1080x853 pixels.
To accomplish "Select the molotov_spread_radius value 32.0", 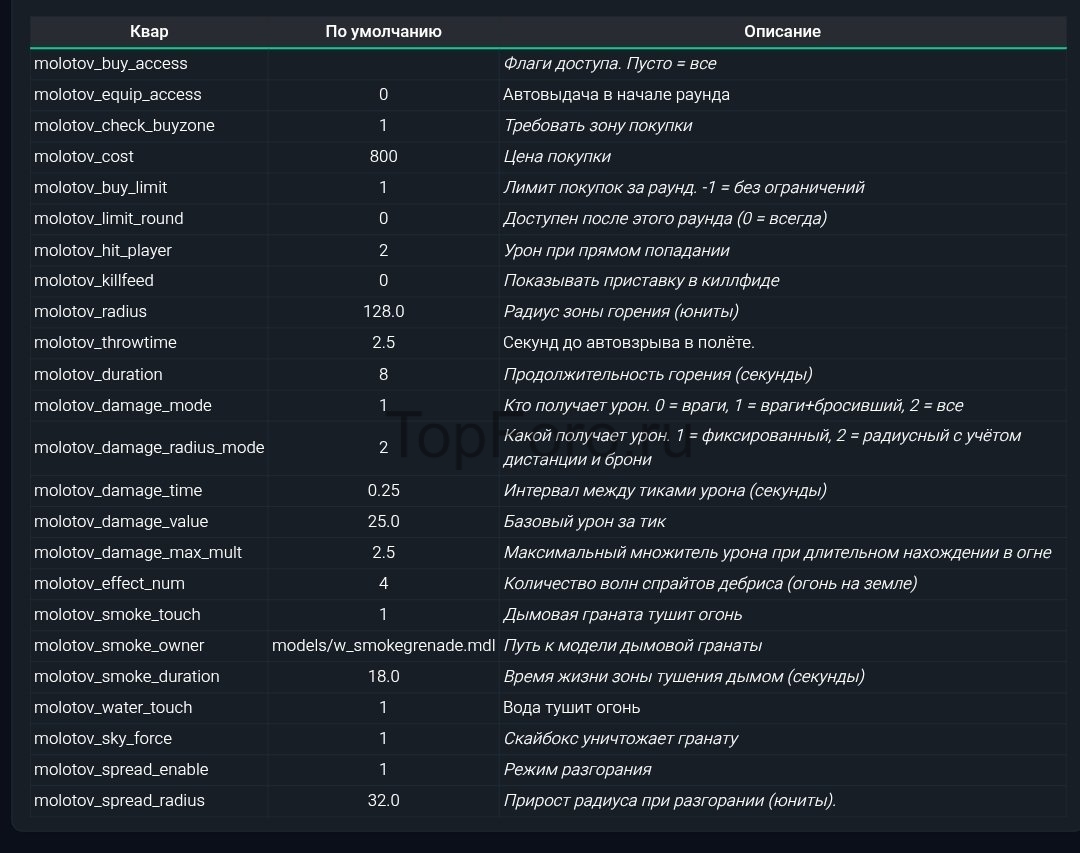I will coord(384,801).
